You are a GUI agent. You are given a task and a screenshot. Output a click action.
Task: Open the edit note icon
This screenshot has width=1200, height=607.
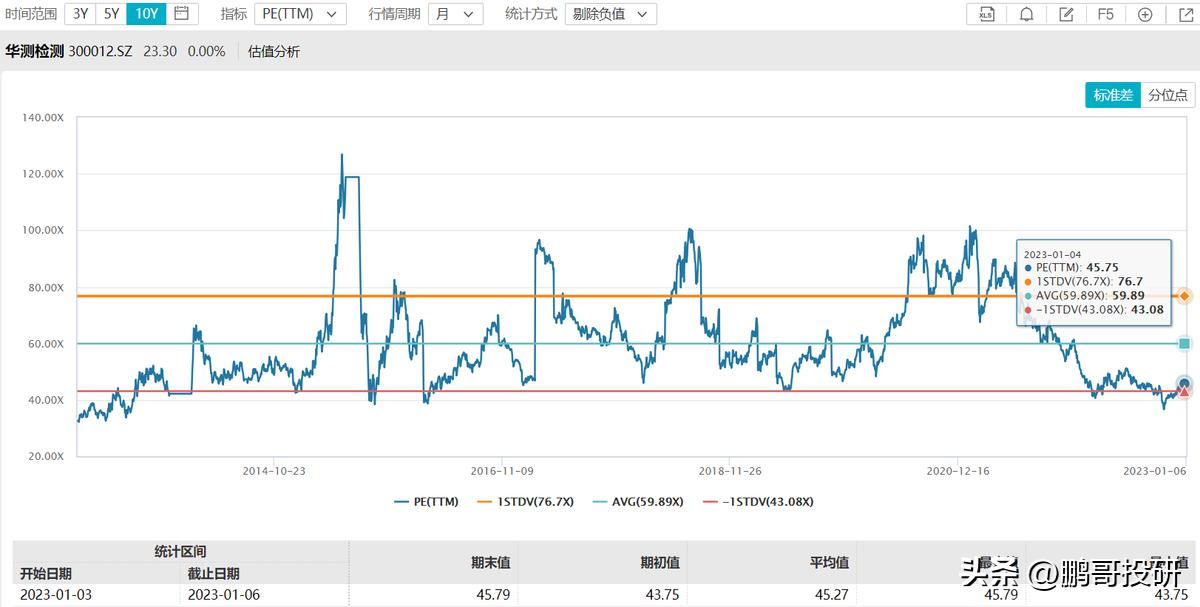pyautogui.click(x=1066, y=14)
